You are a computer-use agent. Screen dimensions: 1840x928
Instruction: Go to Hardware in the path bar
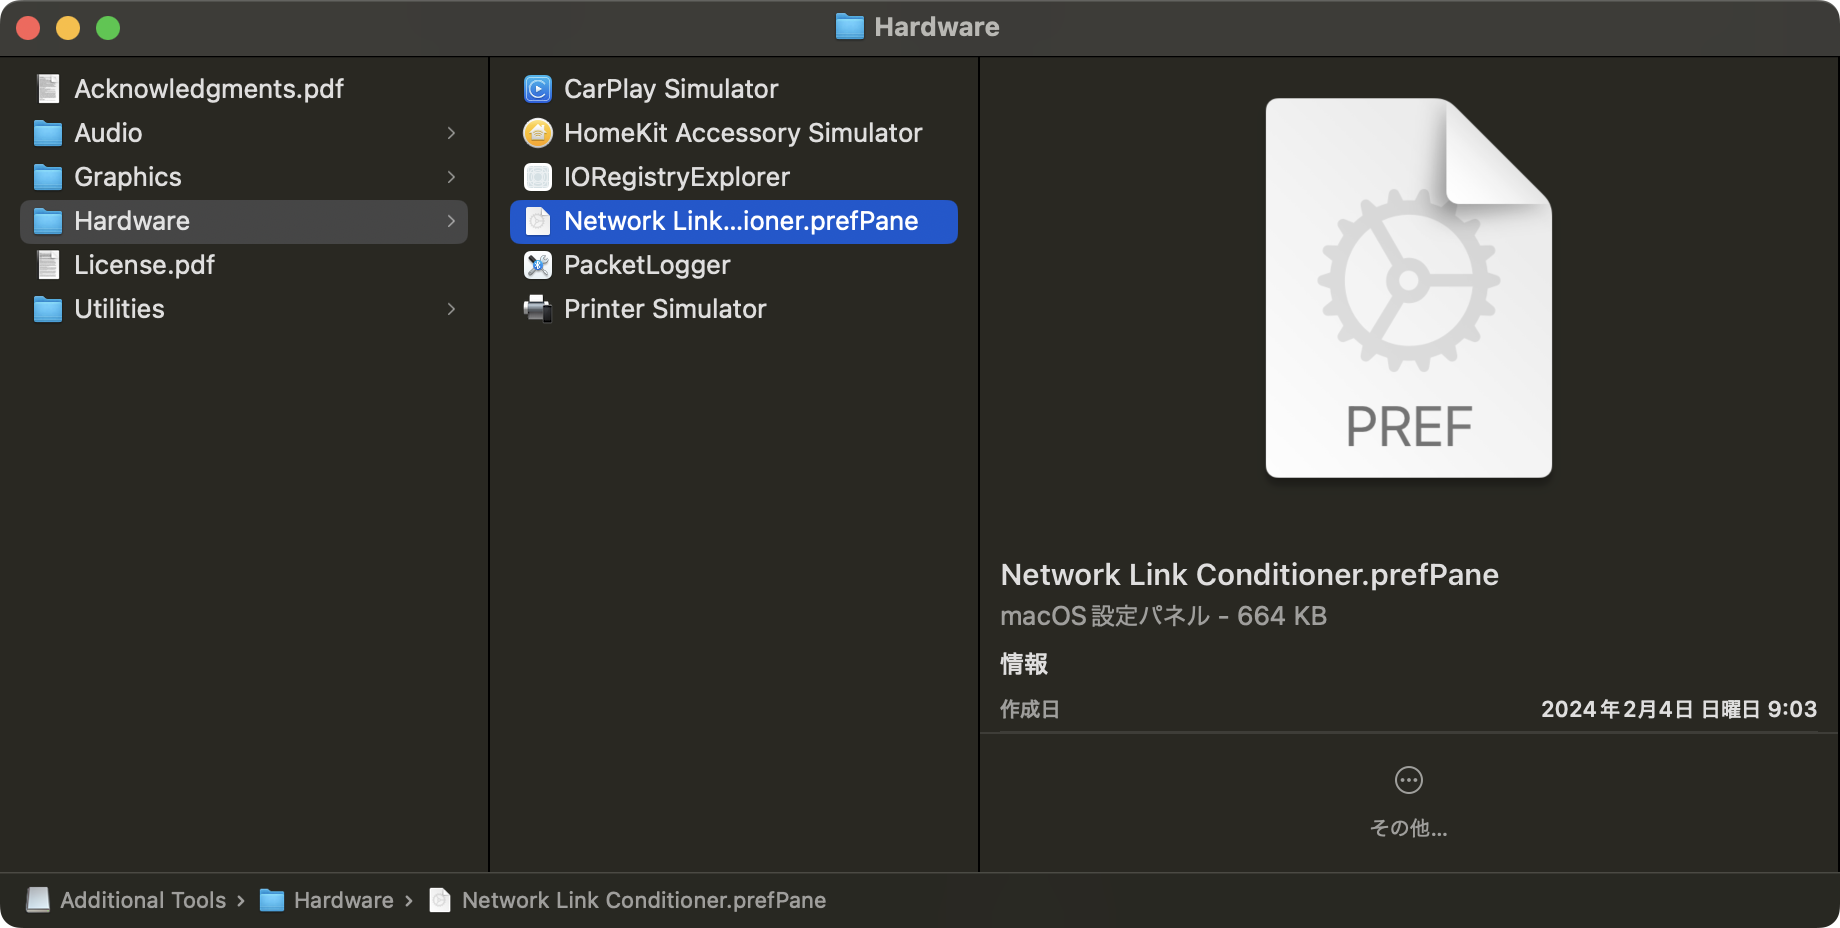(344, 900)
